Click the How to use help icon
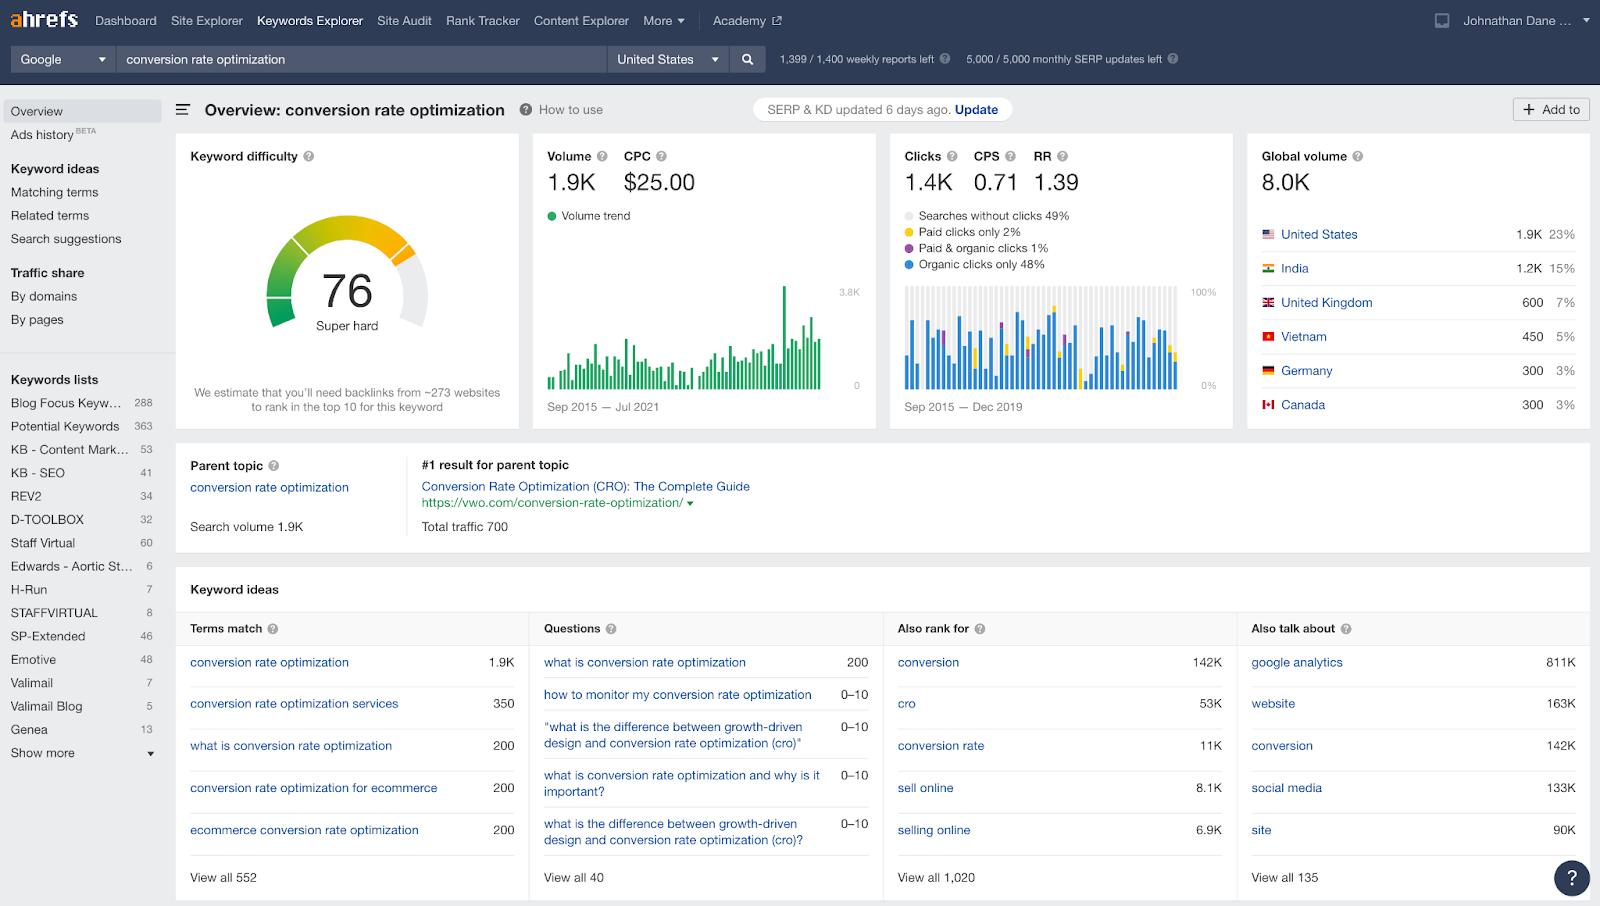Viewport: 1600px width, 906px height. point(526,110)
